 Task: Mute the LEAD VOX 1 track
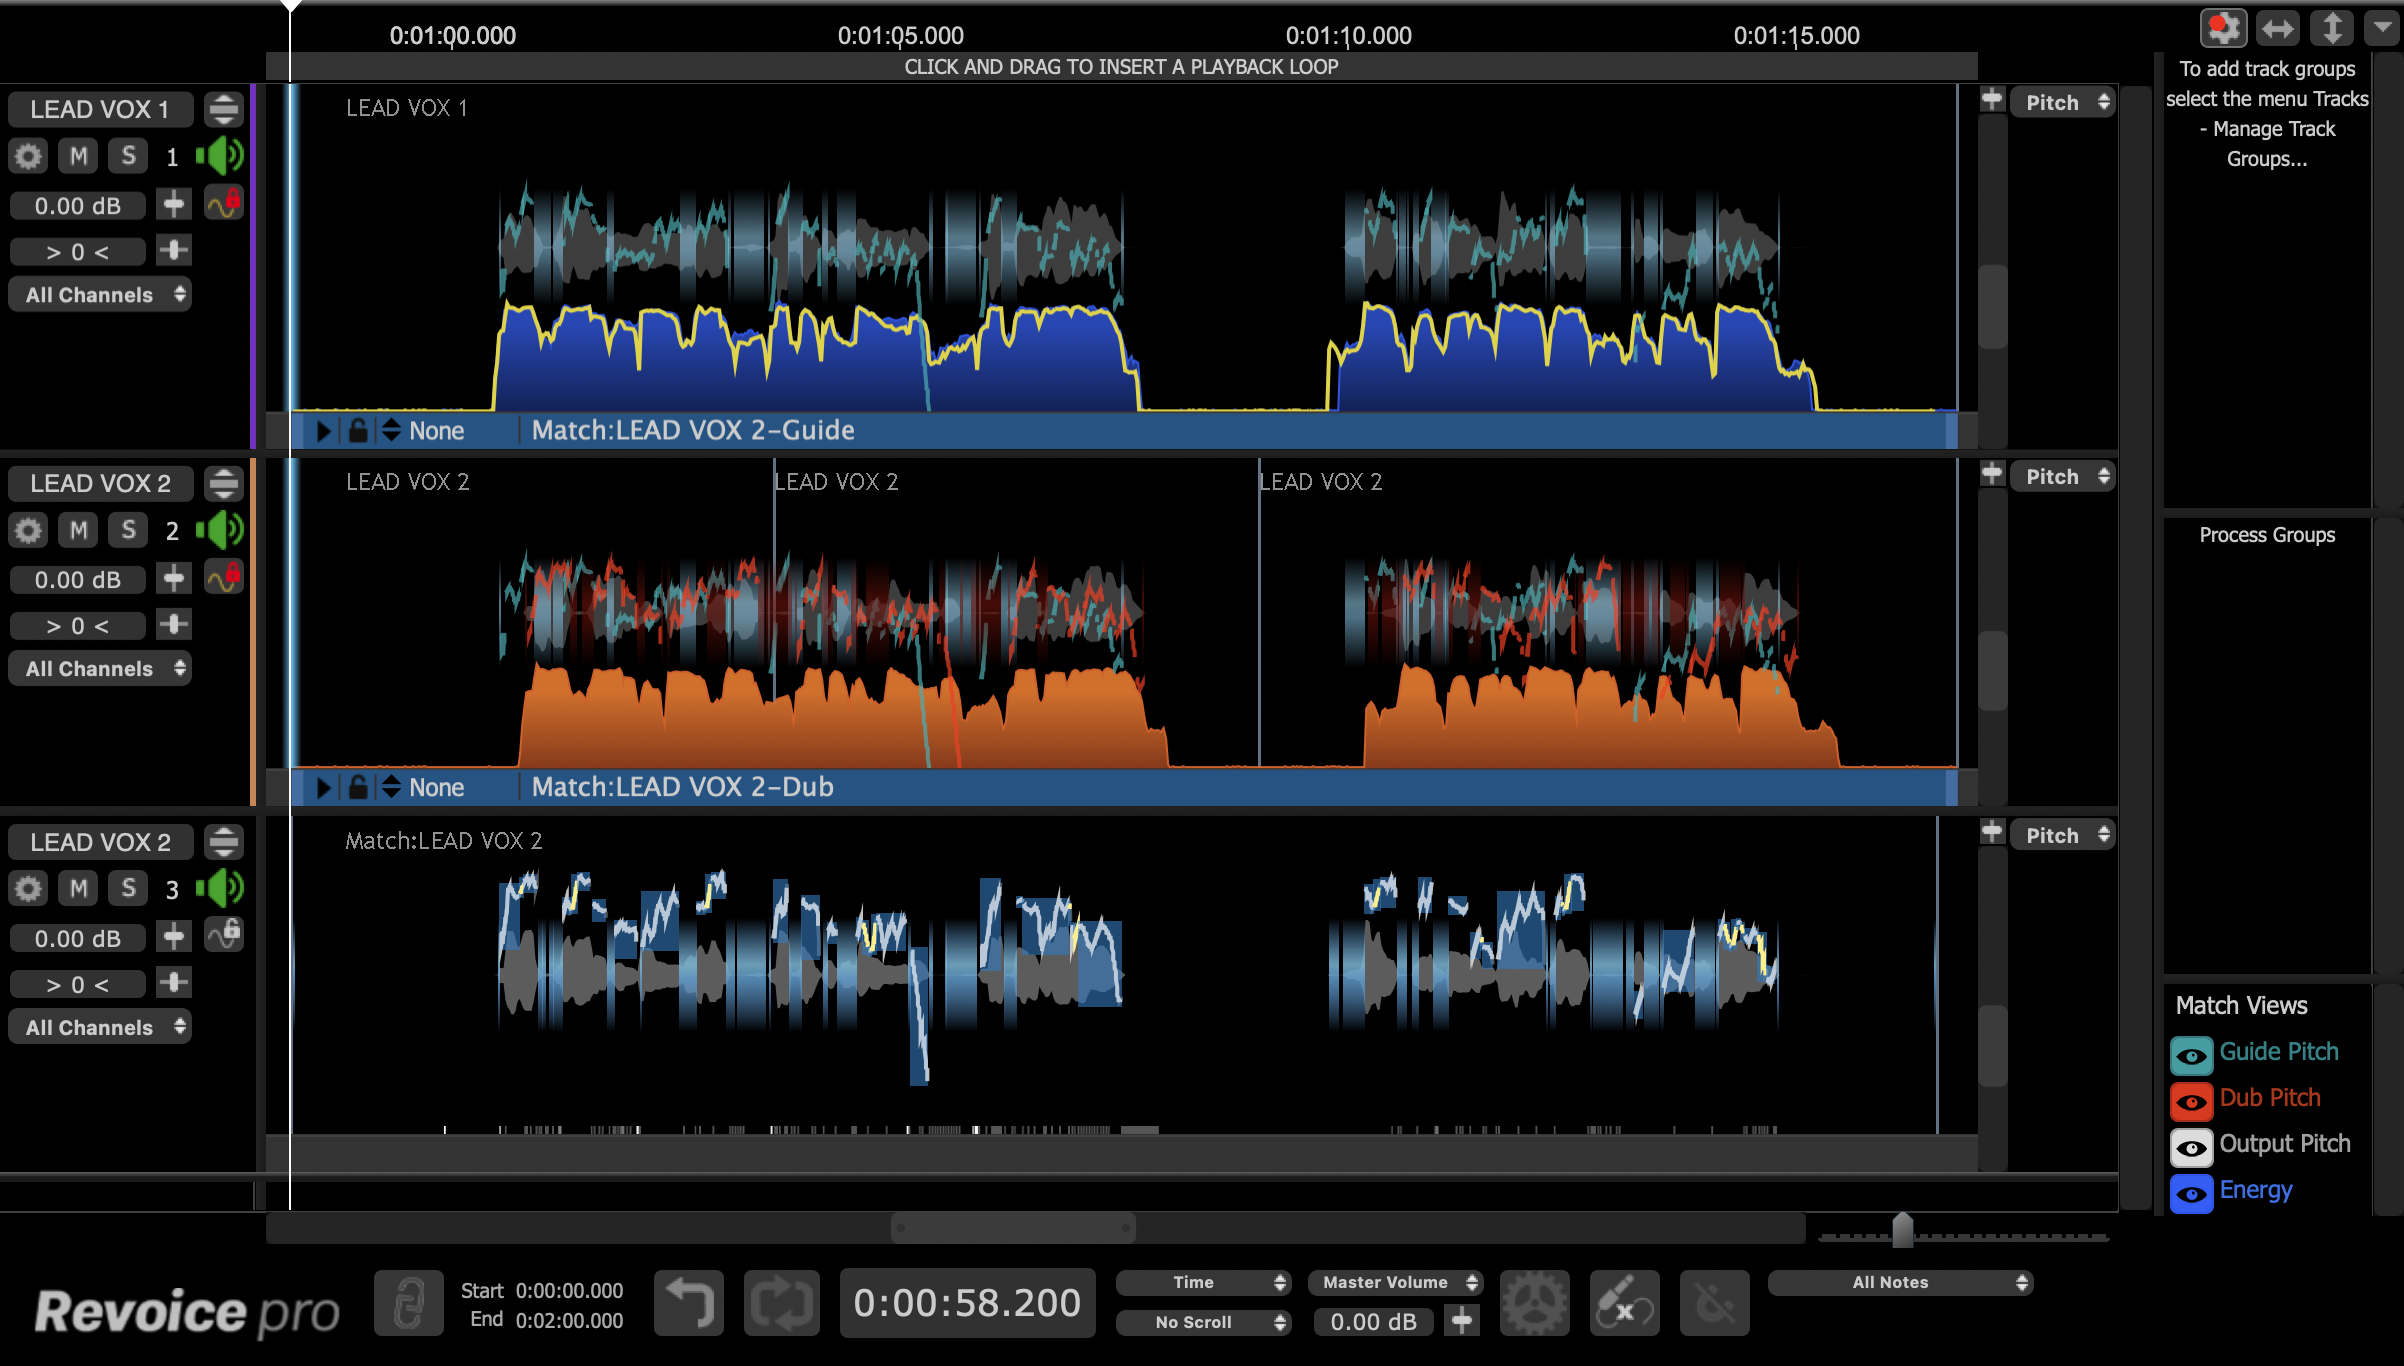78,156
